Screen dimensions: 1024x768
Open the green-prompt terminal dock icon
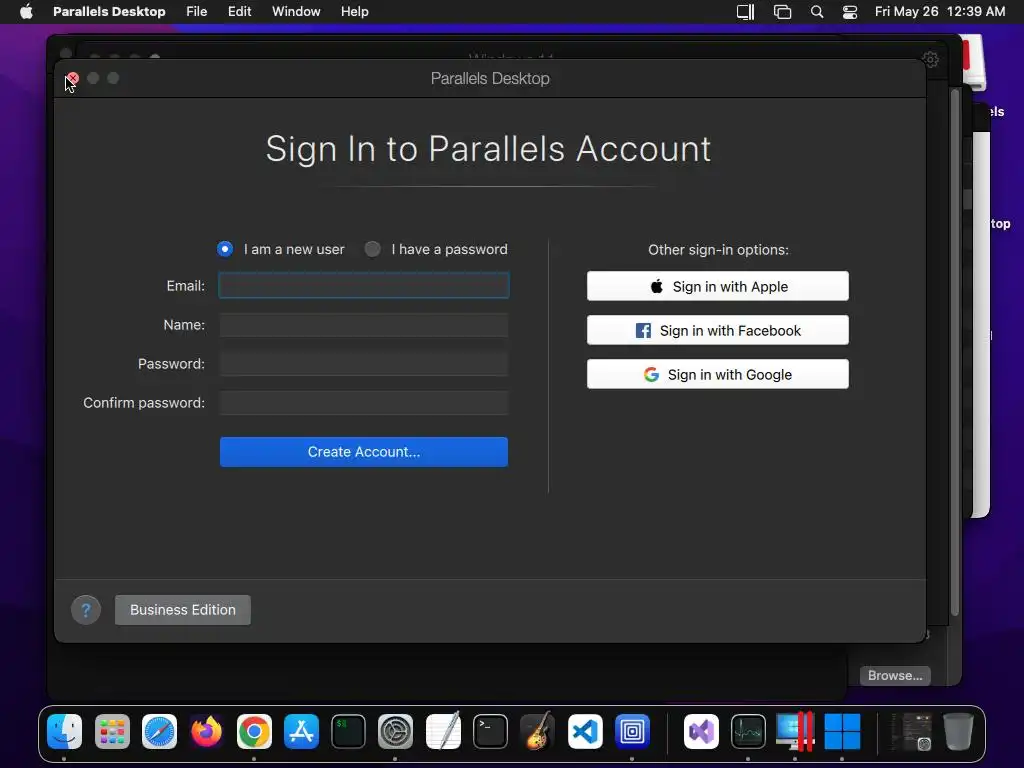(348, 731)
